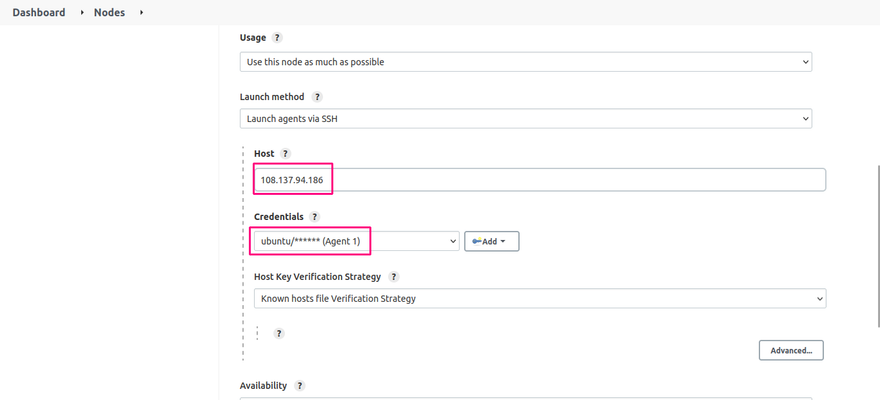
Task: Go to Dashboard breadcrumb
Action: point(39,12)
